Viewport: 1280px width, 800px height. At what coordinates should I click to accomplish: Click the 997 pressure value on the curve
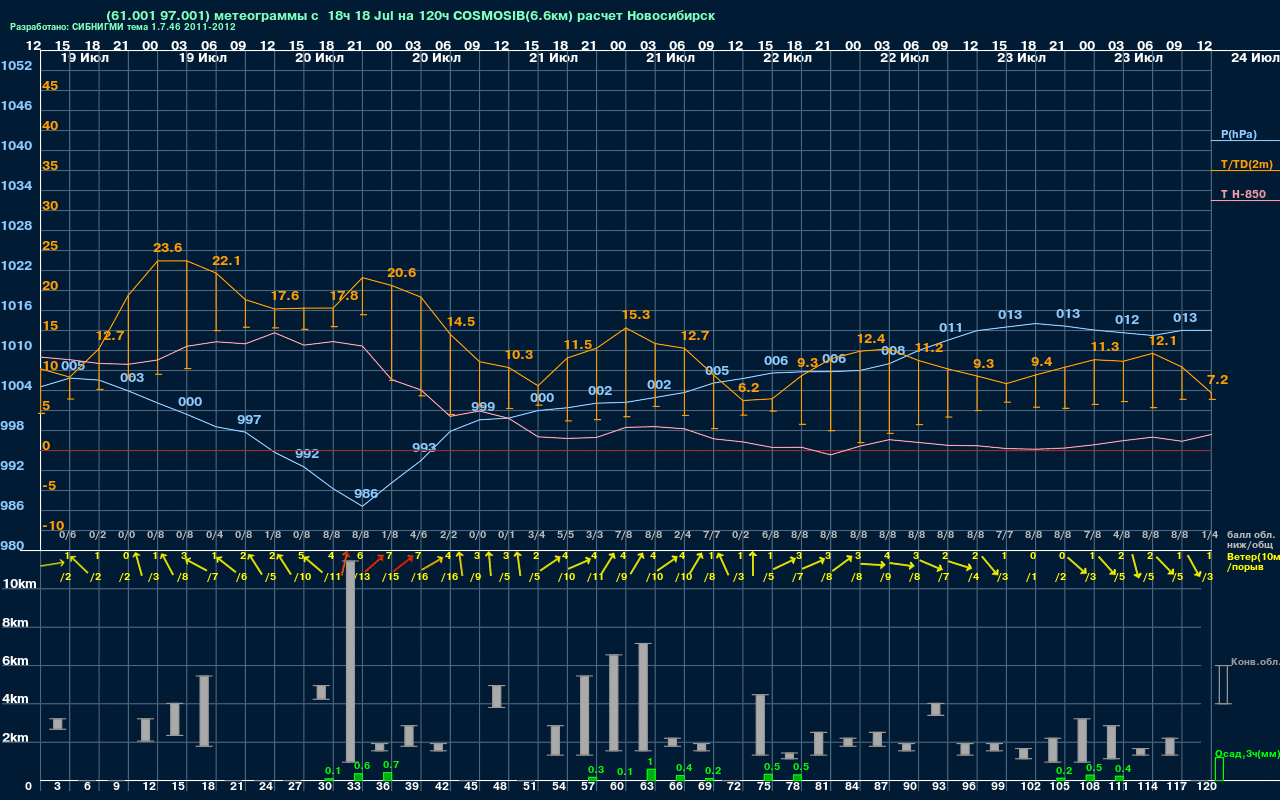[x=249, y=419]
